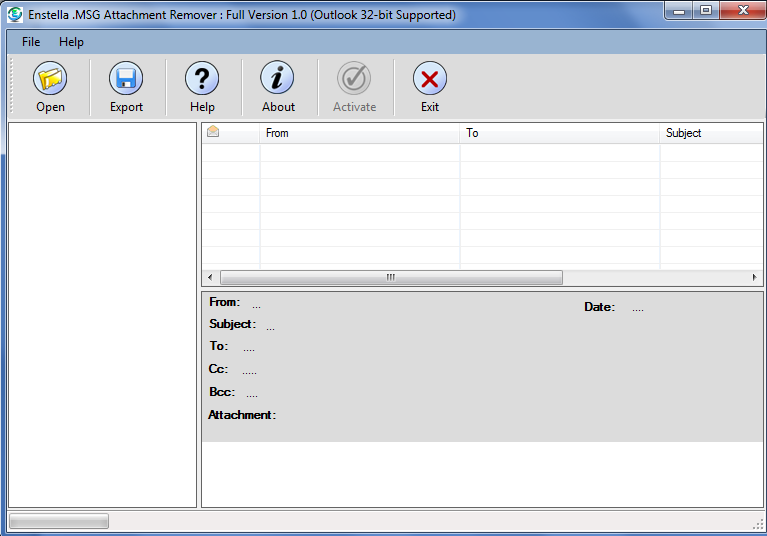Open the Help menu
The image size is (767, 536).
[x=71, y=42]
